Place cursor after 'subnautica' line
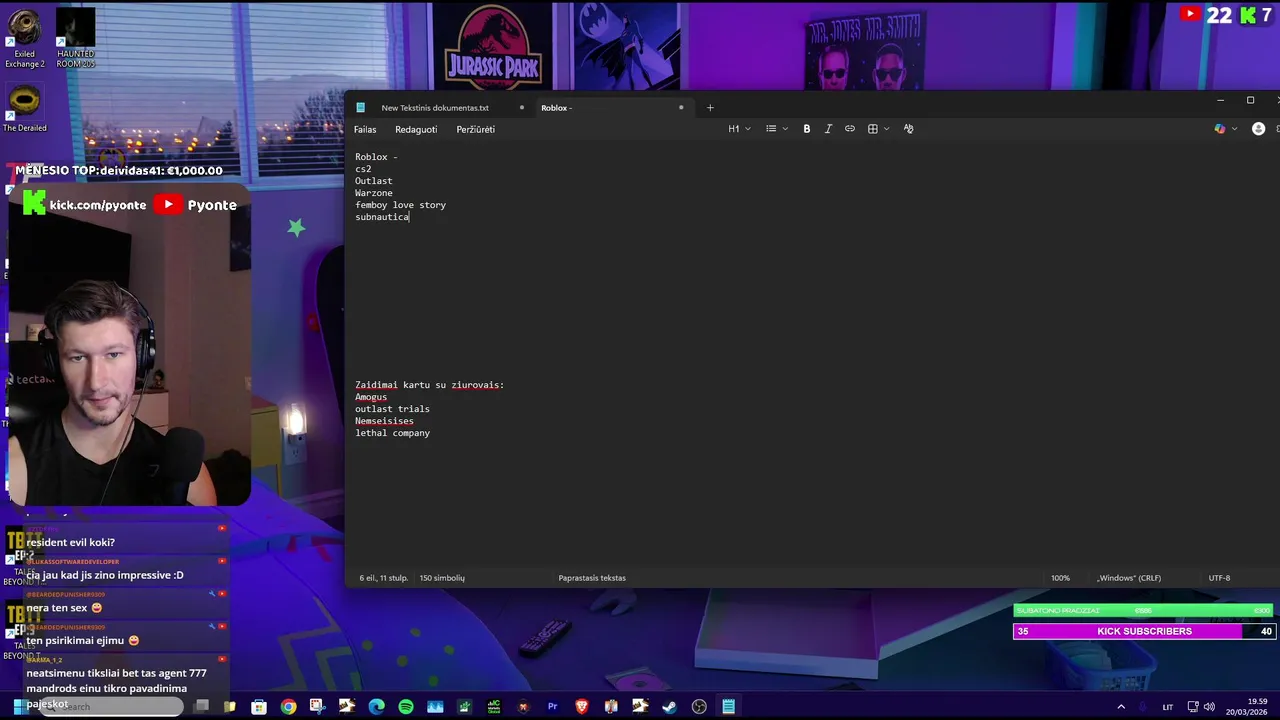The width and height of the screenshot is (1280, 720). point(410,217)
